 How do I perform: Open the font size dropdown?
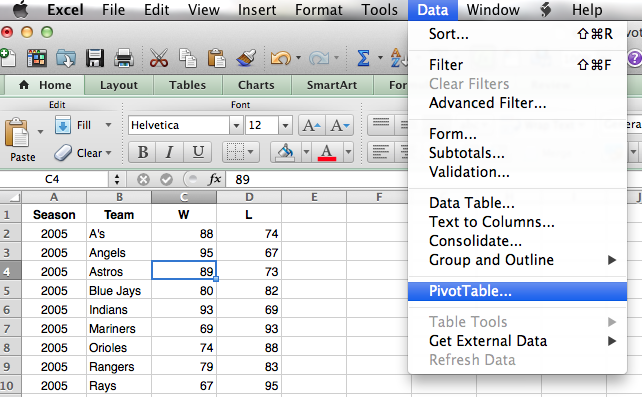point(285,125)
